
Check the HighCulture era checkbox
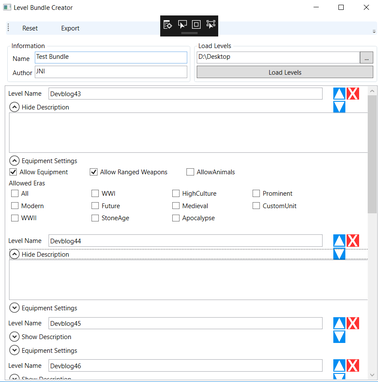[176, 193]
